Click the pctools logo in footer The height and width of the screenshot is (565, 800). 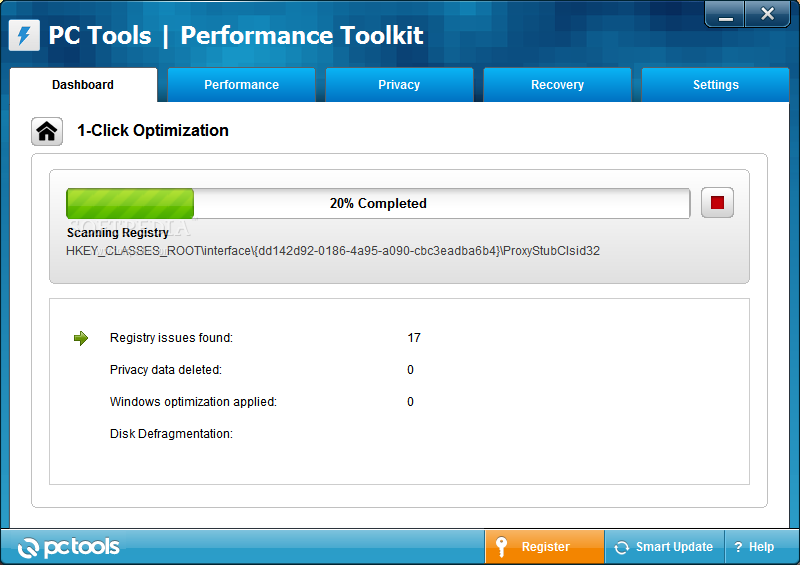[x=68, y=547]
